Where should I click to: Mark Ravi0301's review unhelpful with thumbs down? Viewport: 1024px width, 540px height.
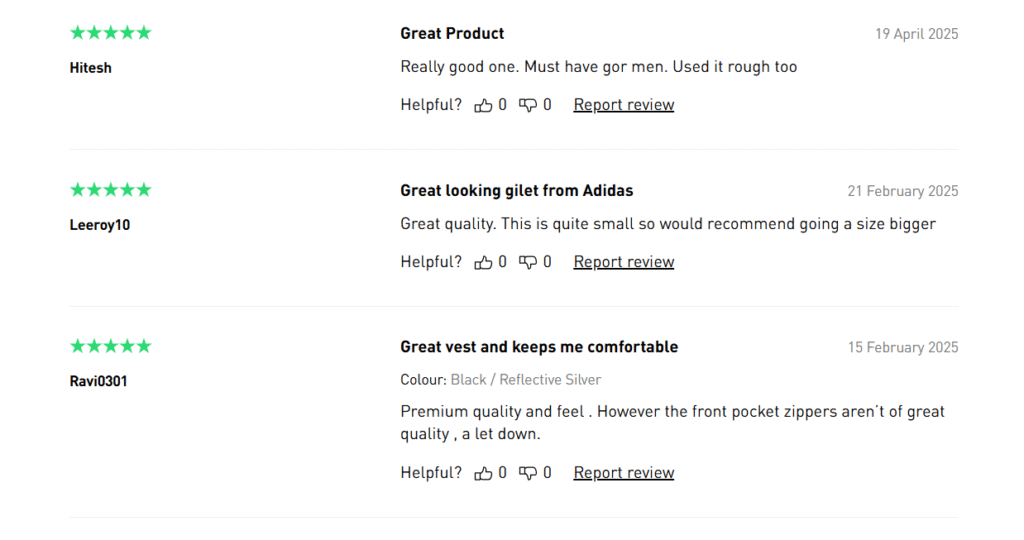[x=528, y=473]
